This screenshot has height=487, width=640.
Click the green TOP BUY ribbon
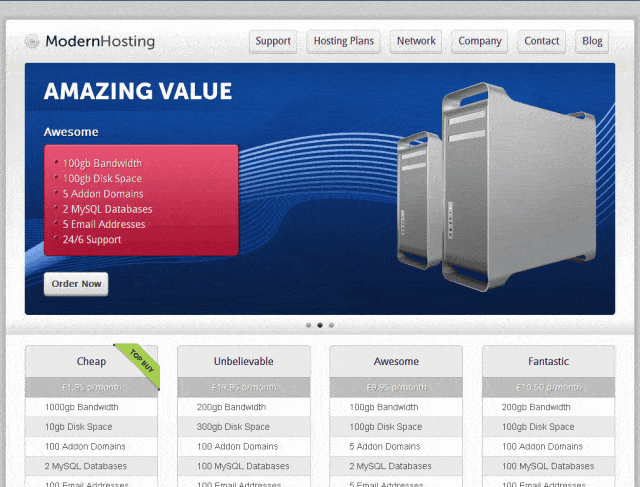140,363
